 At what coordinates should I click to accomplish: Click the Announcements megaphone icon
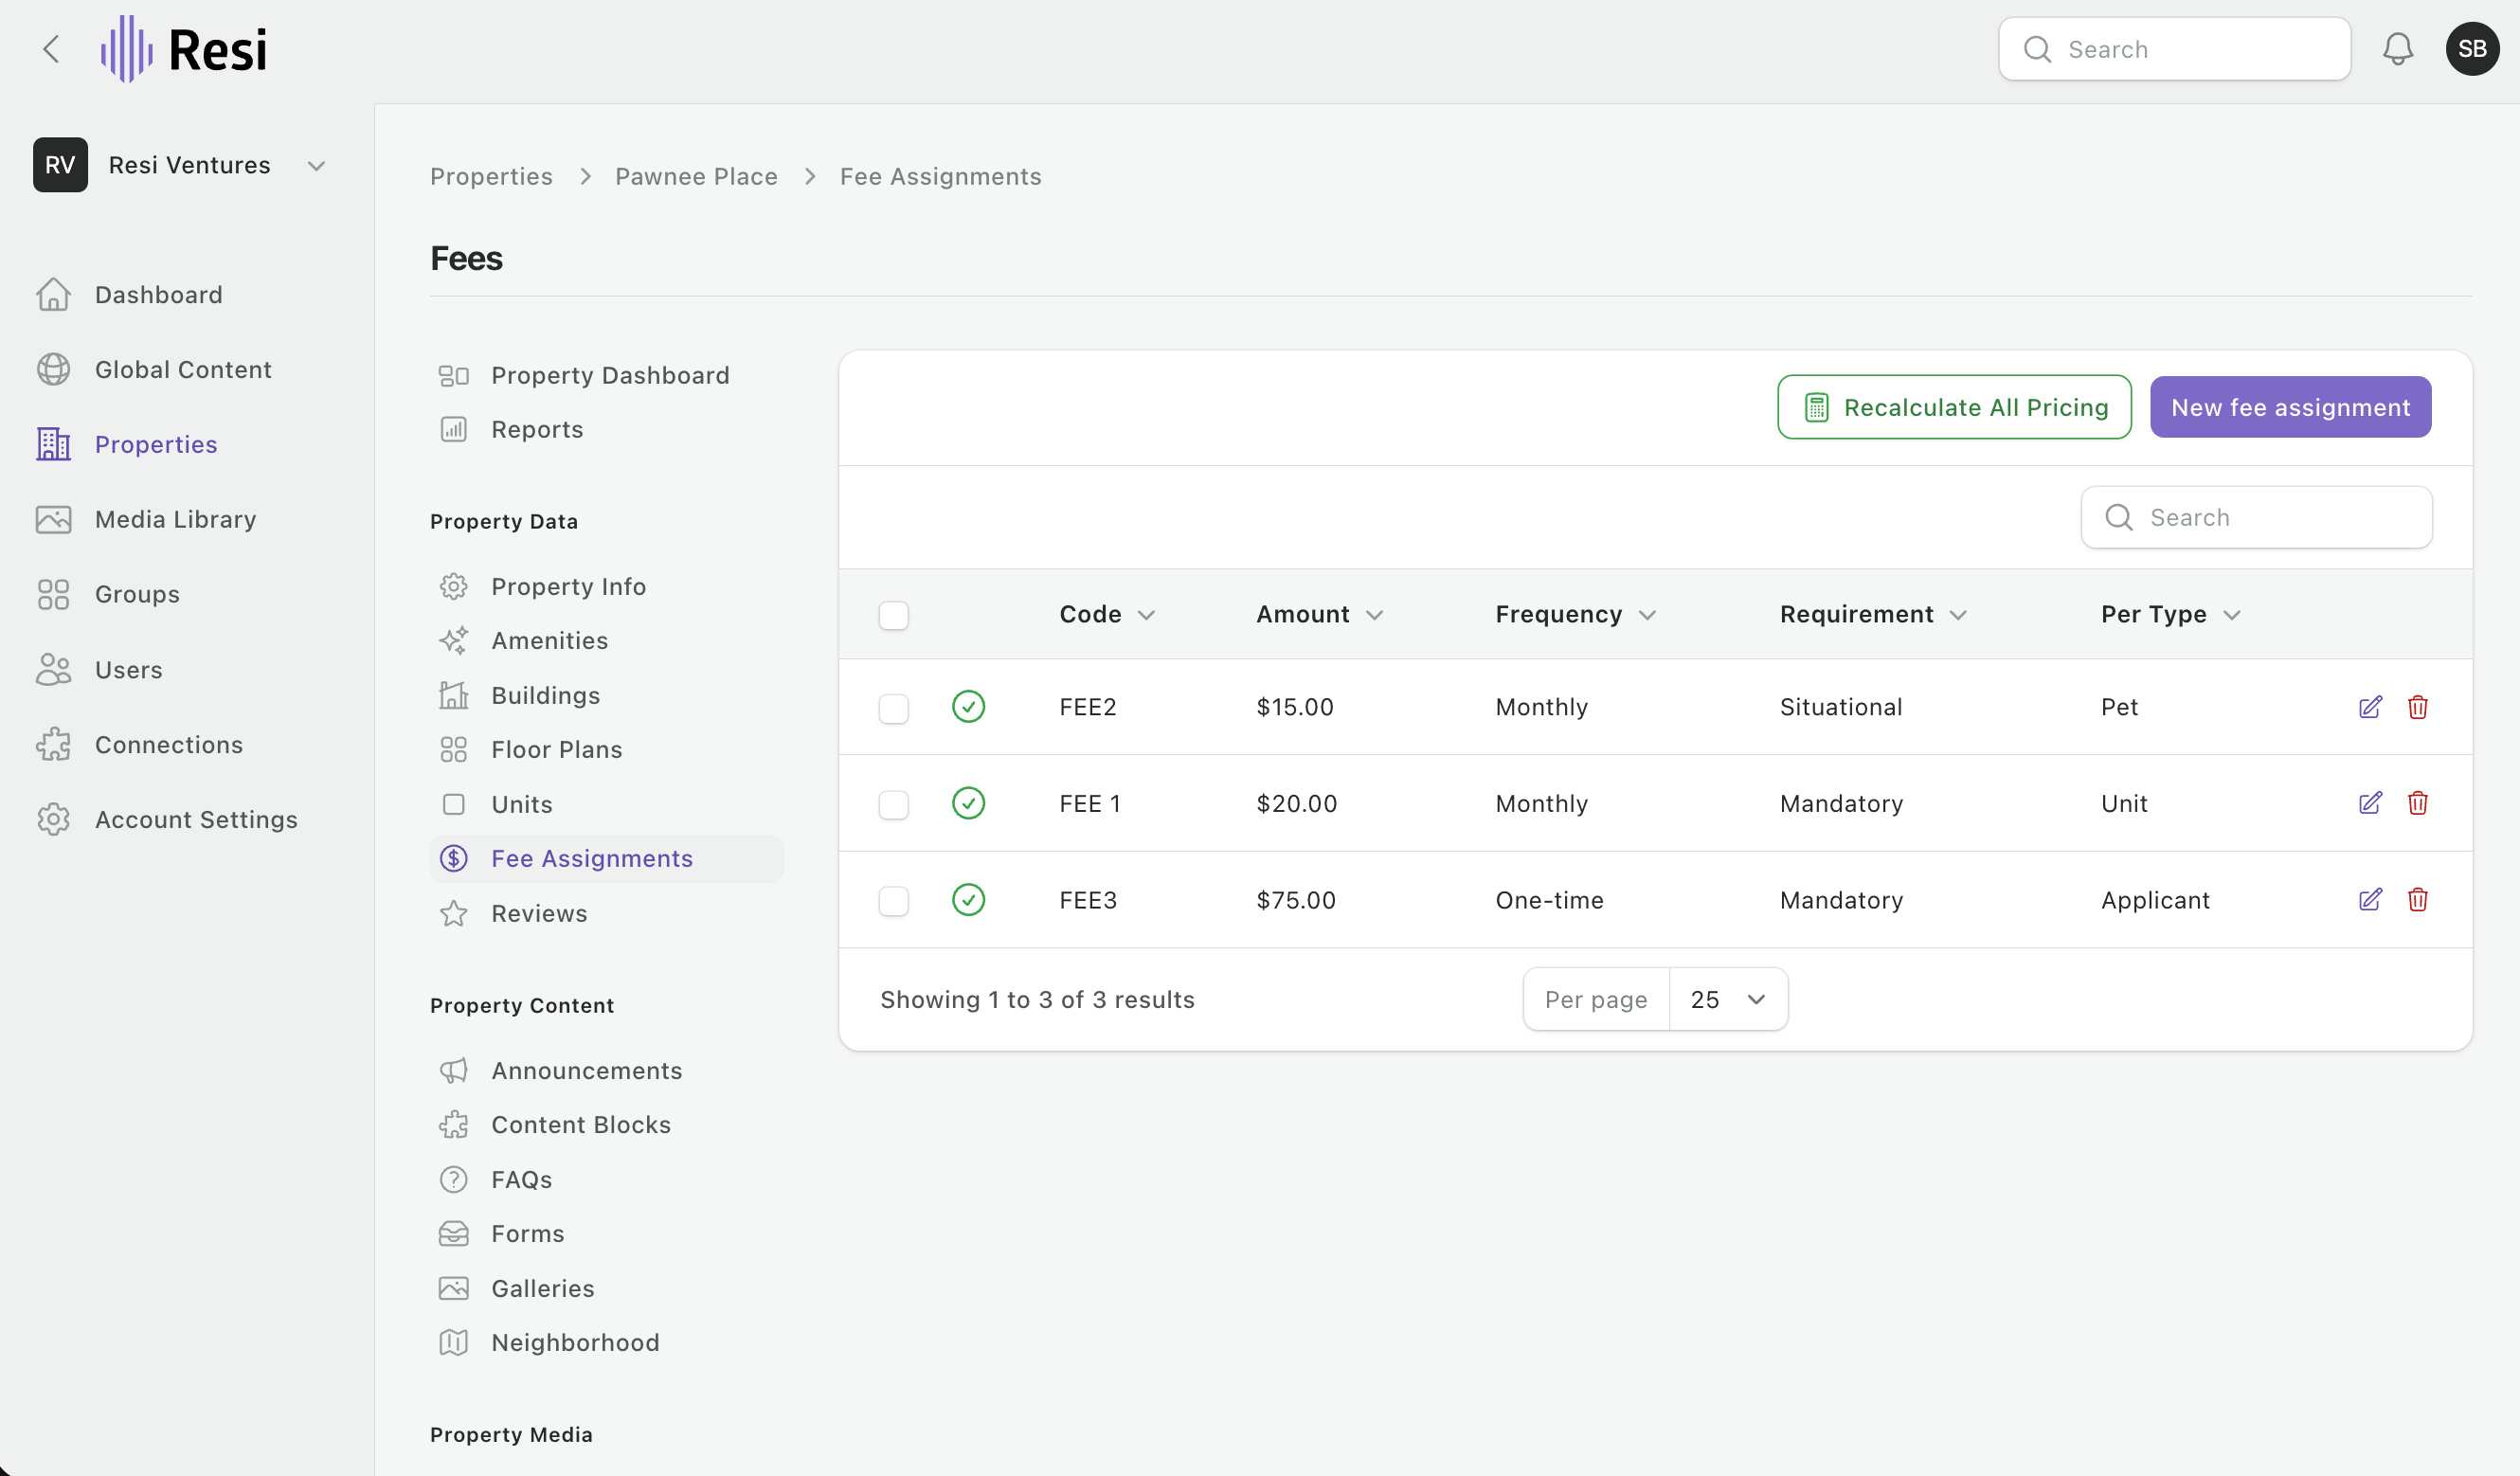tap(454, 1071)
